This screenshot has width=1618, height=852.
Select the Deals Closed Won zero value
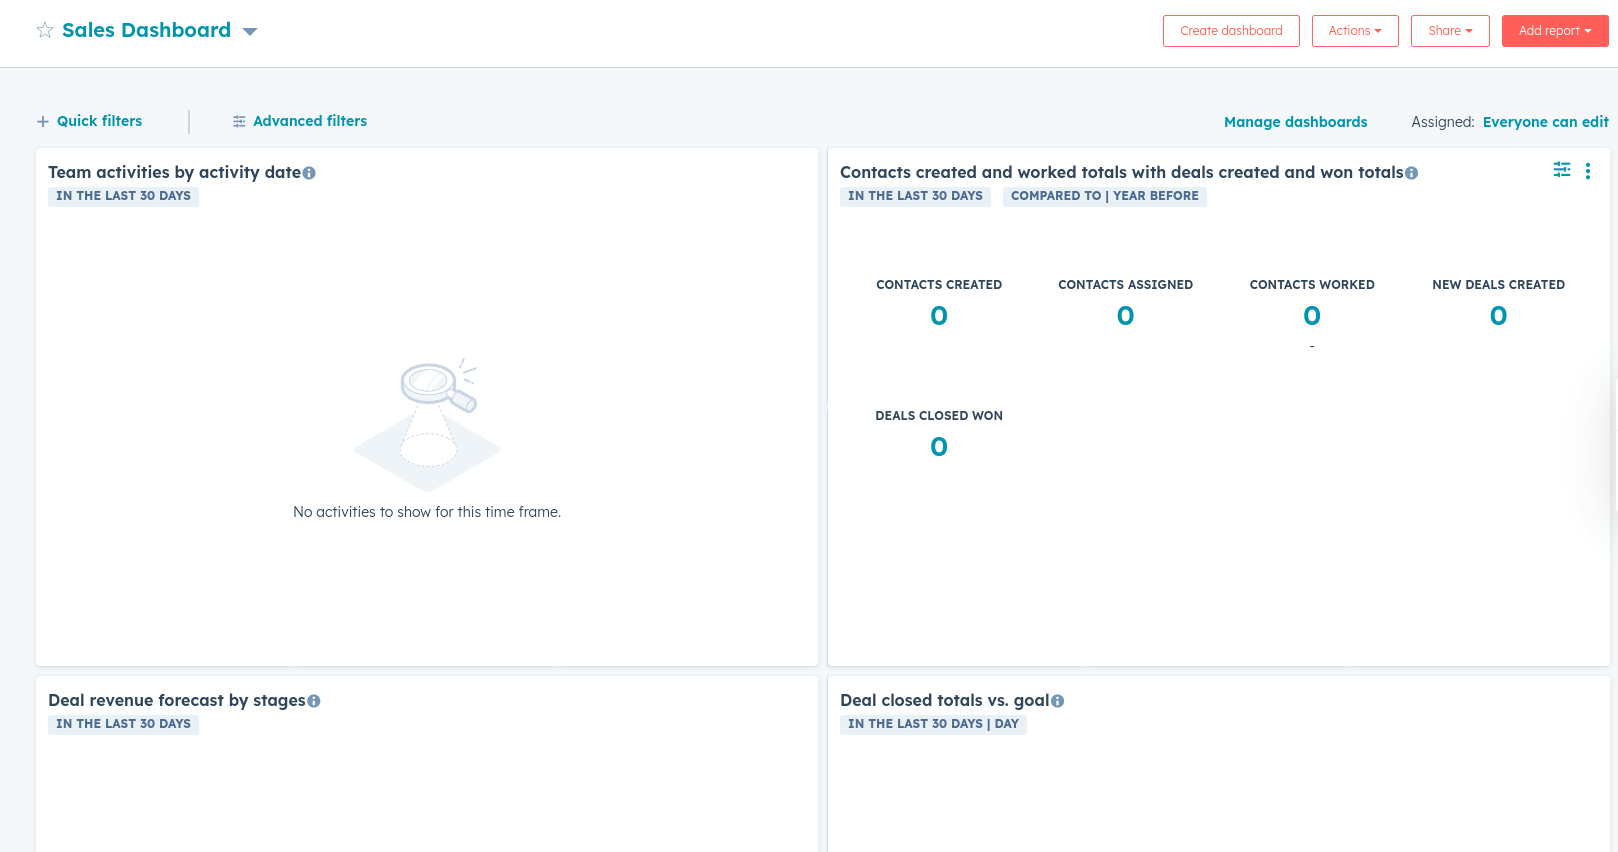click(x=939, y=447)
